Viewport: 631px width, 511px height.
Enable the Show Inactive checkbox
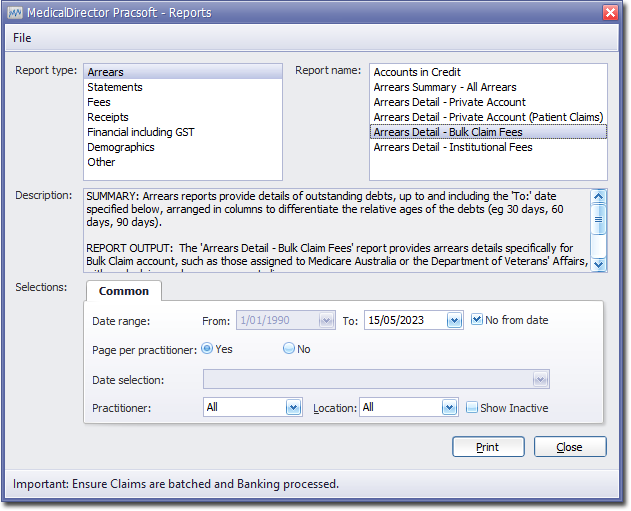click(x=472, y=407)
